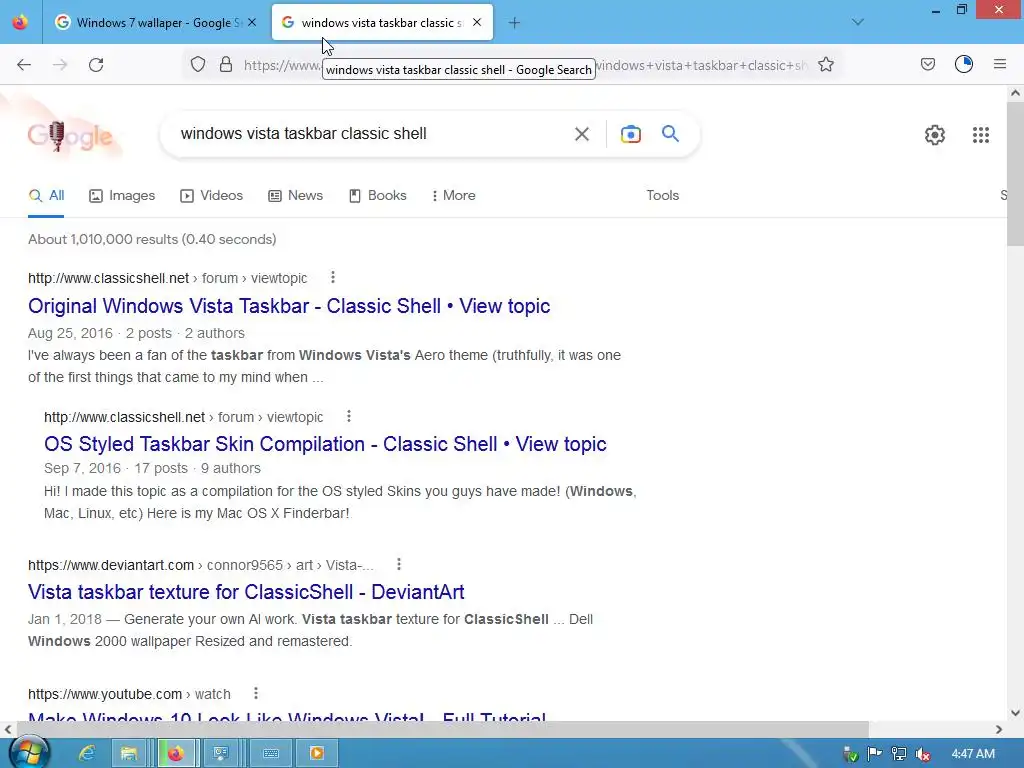
Task: Search by image camera icon
Action: pyautogui.click(x=630, y=134)
